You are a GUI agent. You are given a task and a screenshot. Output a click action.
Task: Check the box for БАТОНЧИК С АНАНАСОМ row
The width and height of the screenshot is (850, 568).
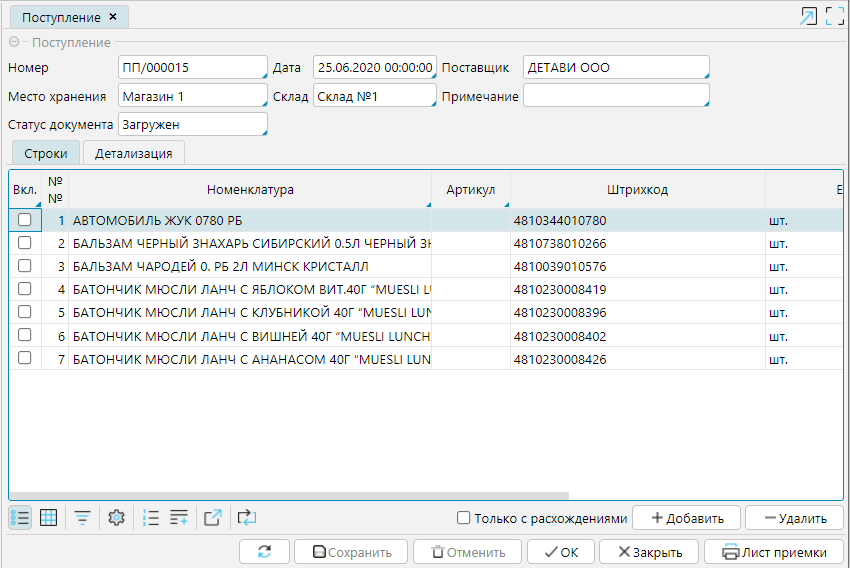click(x=24, y=358)
